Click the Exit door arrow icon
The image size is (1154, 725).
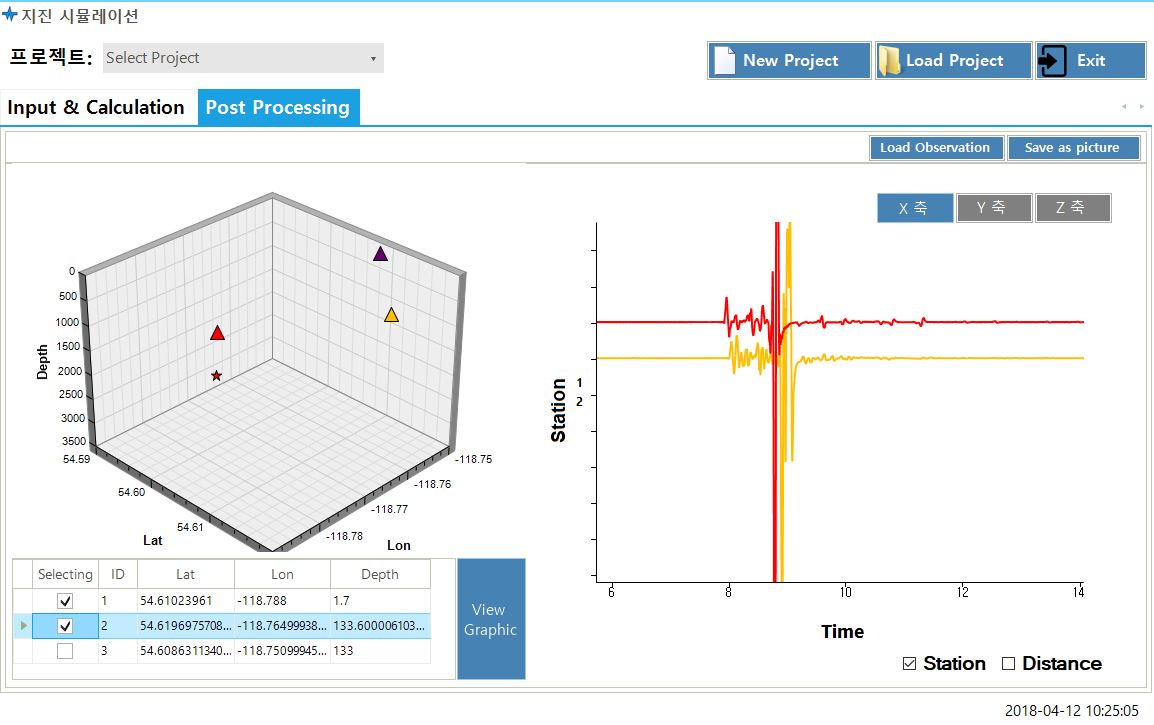click(x=1052, y=61)
